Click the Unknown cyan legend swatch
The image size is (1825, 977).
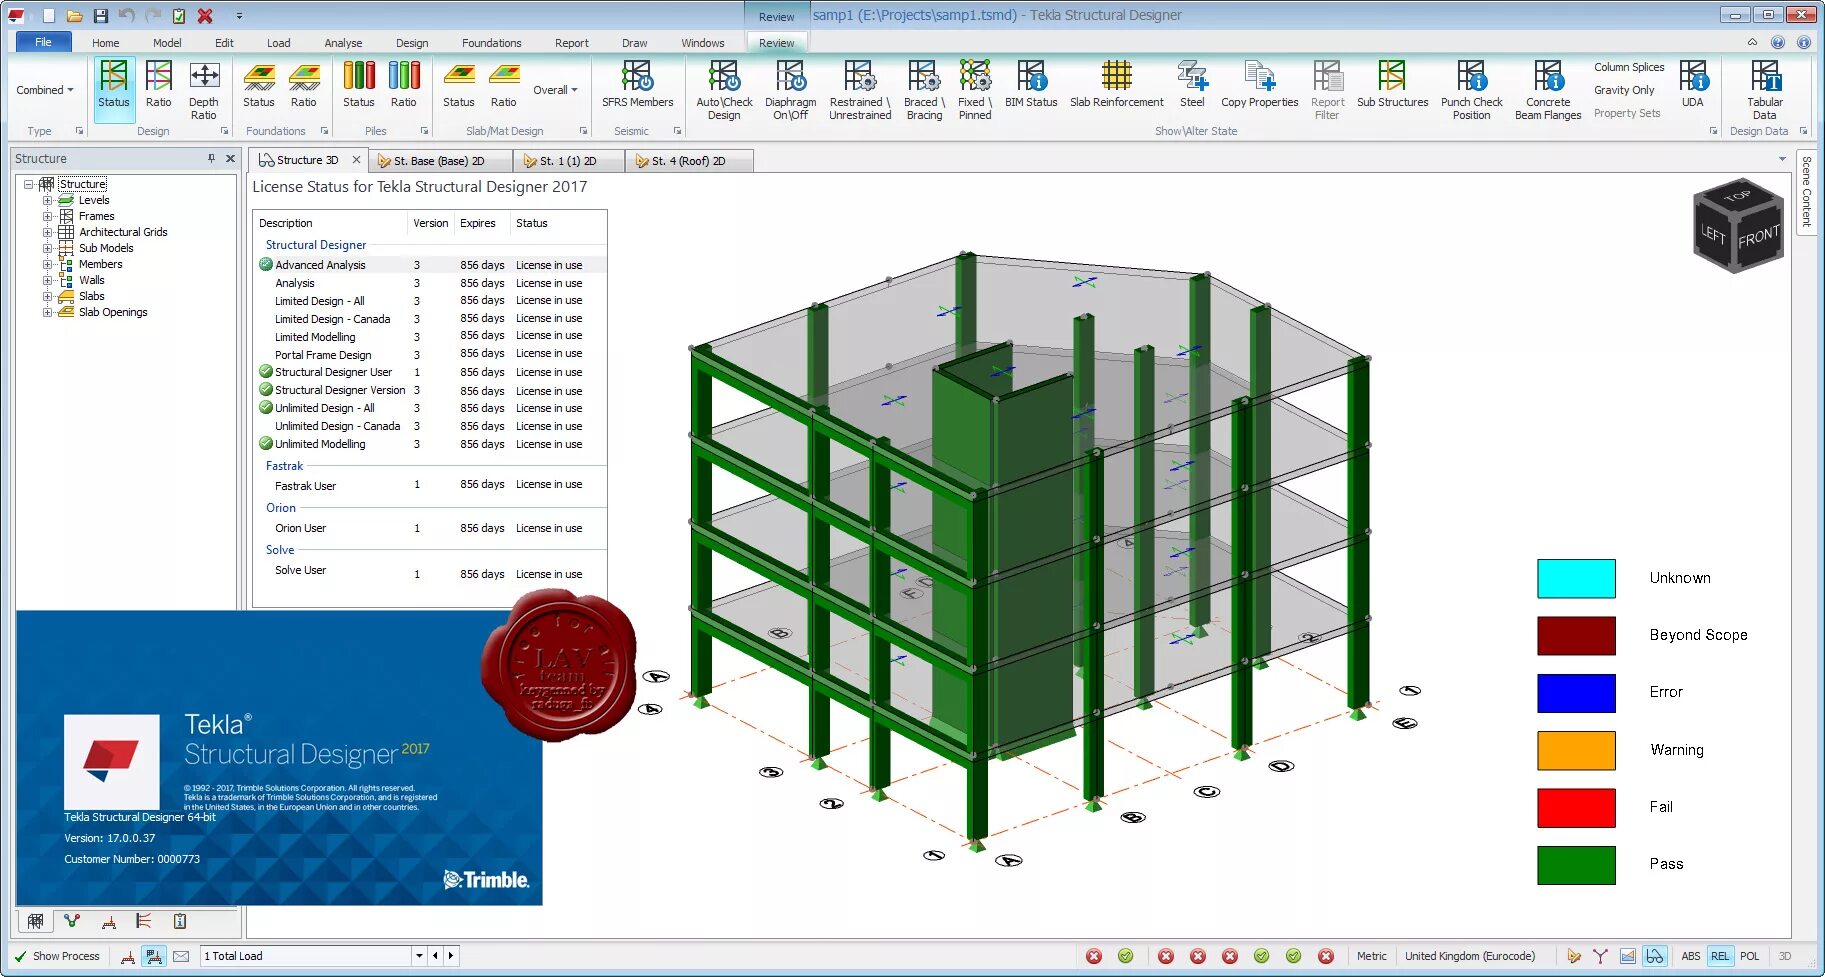[x=1576, y=579]
